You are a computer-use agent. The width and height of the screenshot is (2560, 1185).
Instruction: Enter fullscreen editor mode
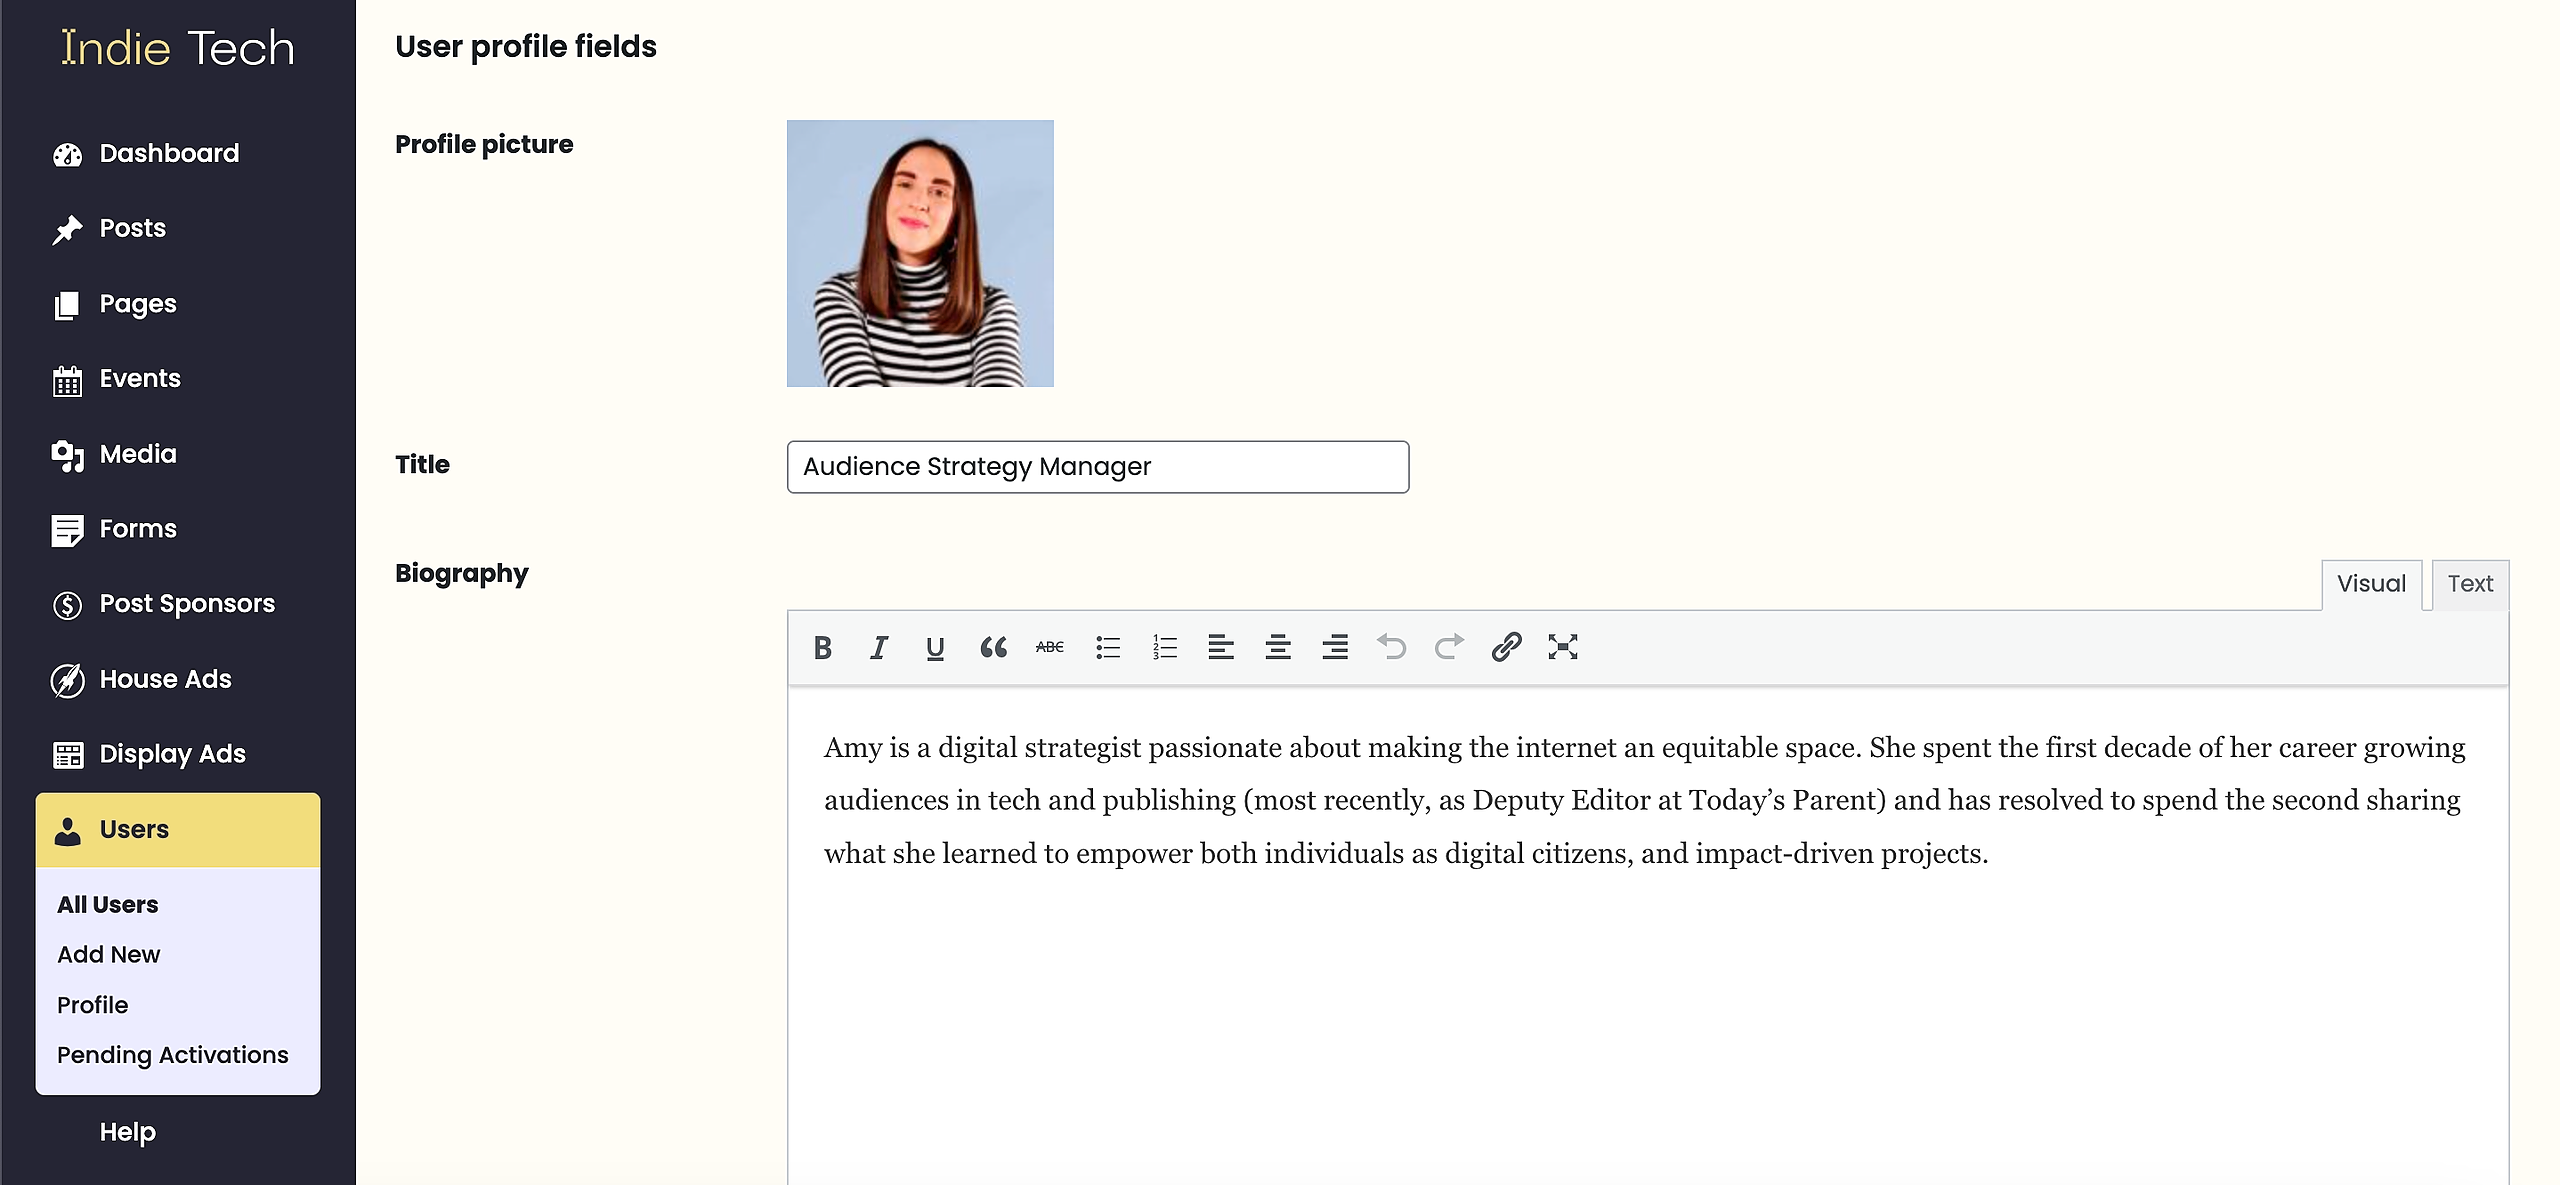pyautogui.click(x=1562, y=648)
